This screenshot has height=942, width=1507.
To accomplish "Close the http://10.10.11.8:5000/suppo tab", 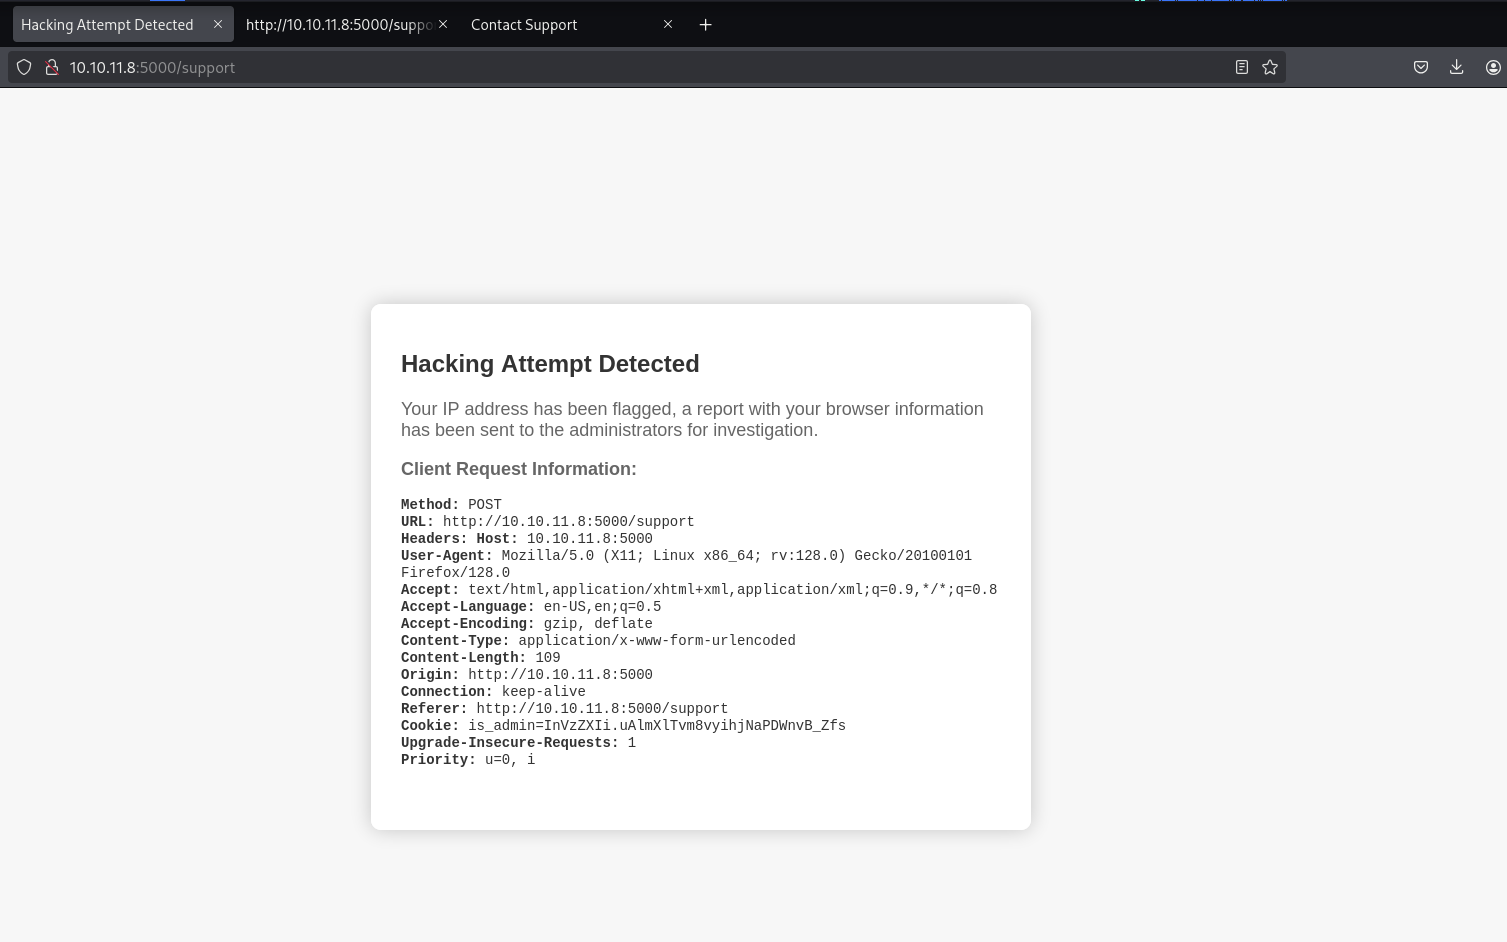I will point(443,24).
